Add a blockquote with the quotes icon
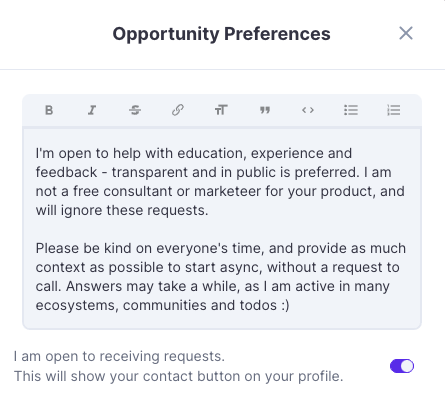Image resolution: width=445 pixels, height=412 pixels. [x=265, y=110]
